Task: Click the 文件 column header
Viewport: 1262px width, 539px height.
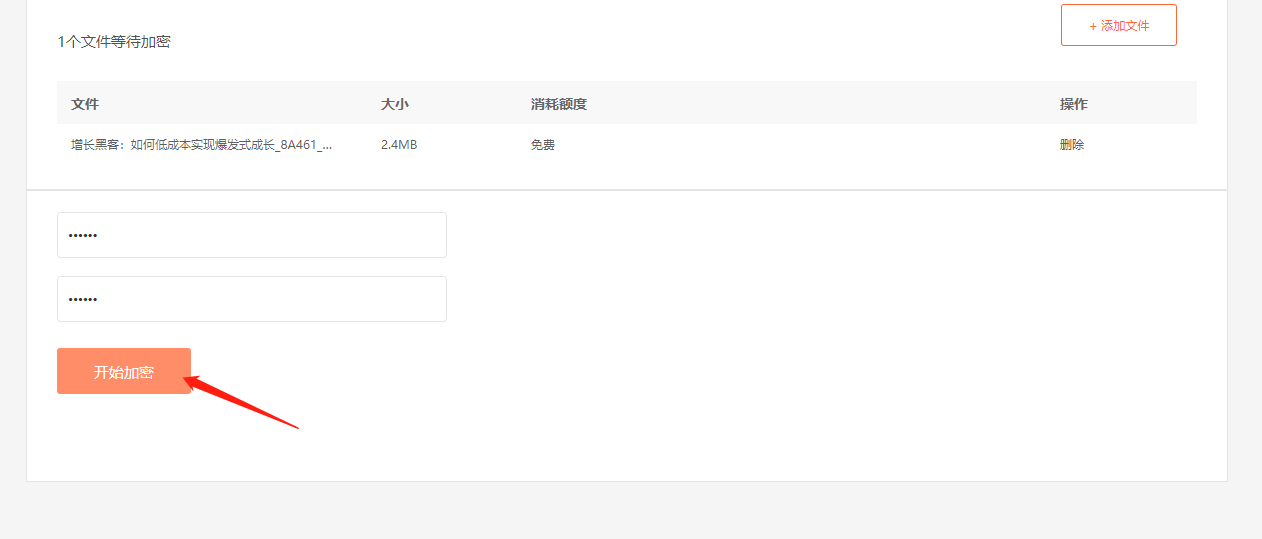Action: tap(85, 104)
